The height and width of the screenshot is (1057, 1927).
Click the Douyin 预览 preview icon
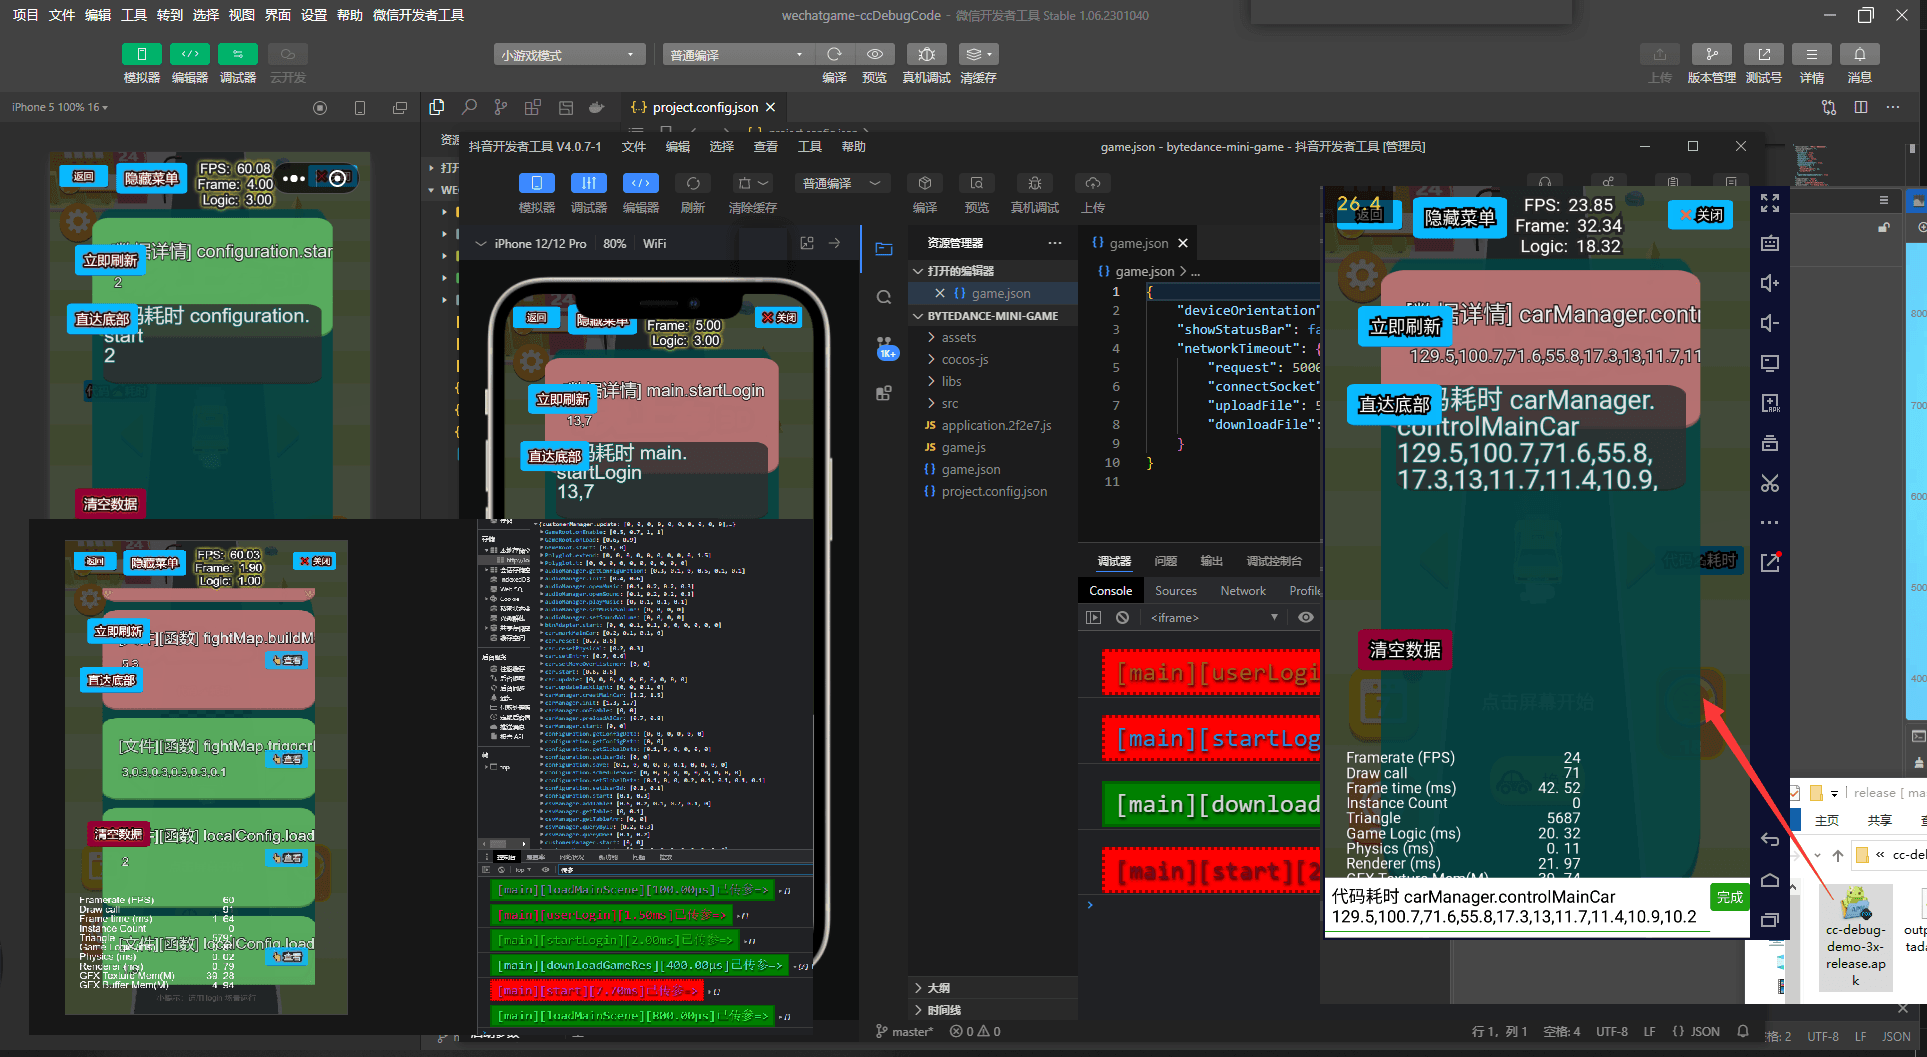pos(977,183)
